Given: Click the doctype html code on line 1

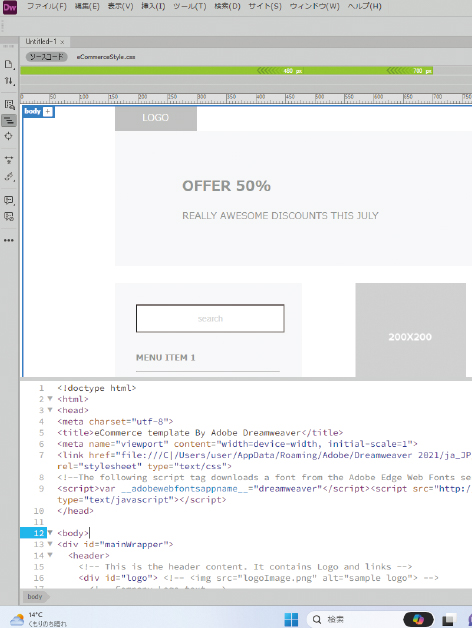Looking at the screenshot, I should click(x=97, y=388).
